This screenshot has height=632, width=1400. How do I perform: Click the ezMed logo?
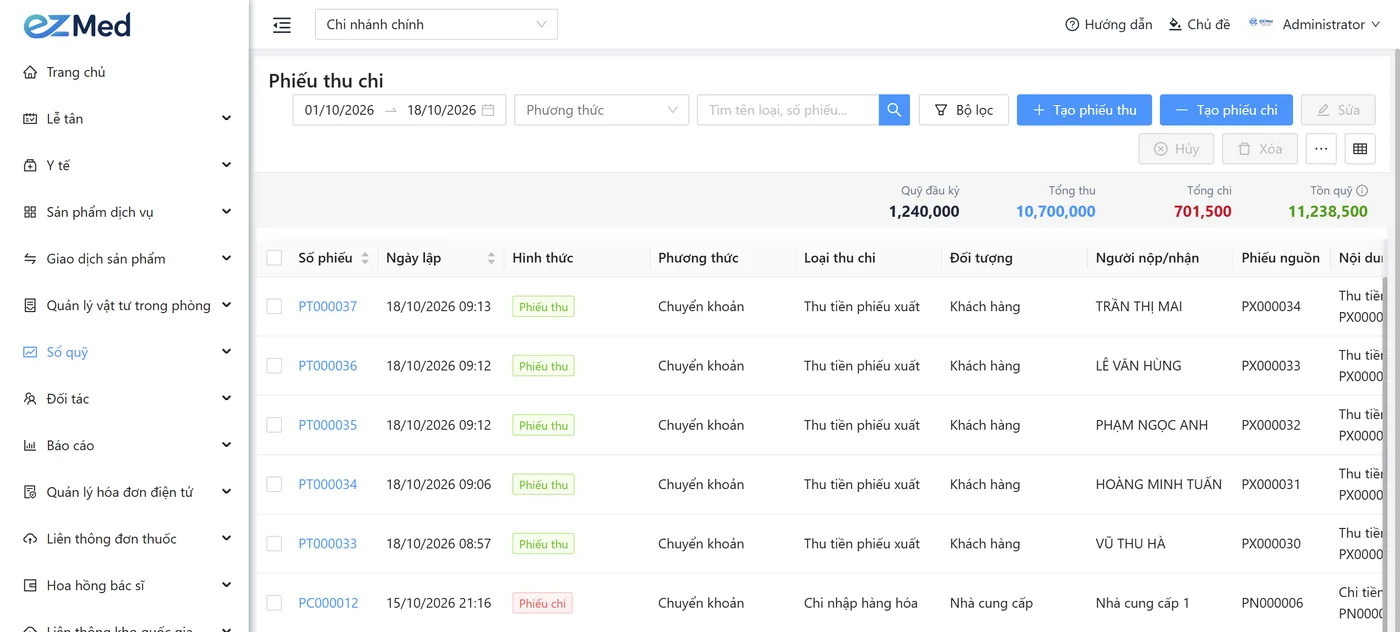[77, 25]
